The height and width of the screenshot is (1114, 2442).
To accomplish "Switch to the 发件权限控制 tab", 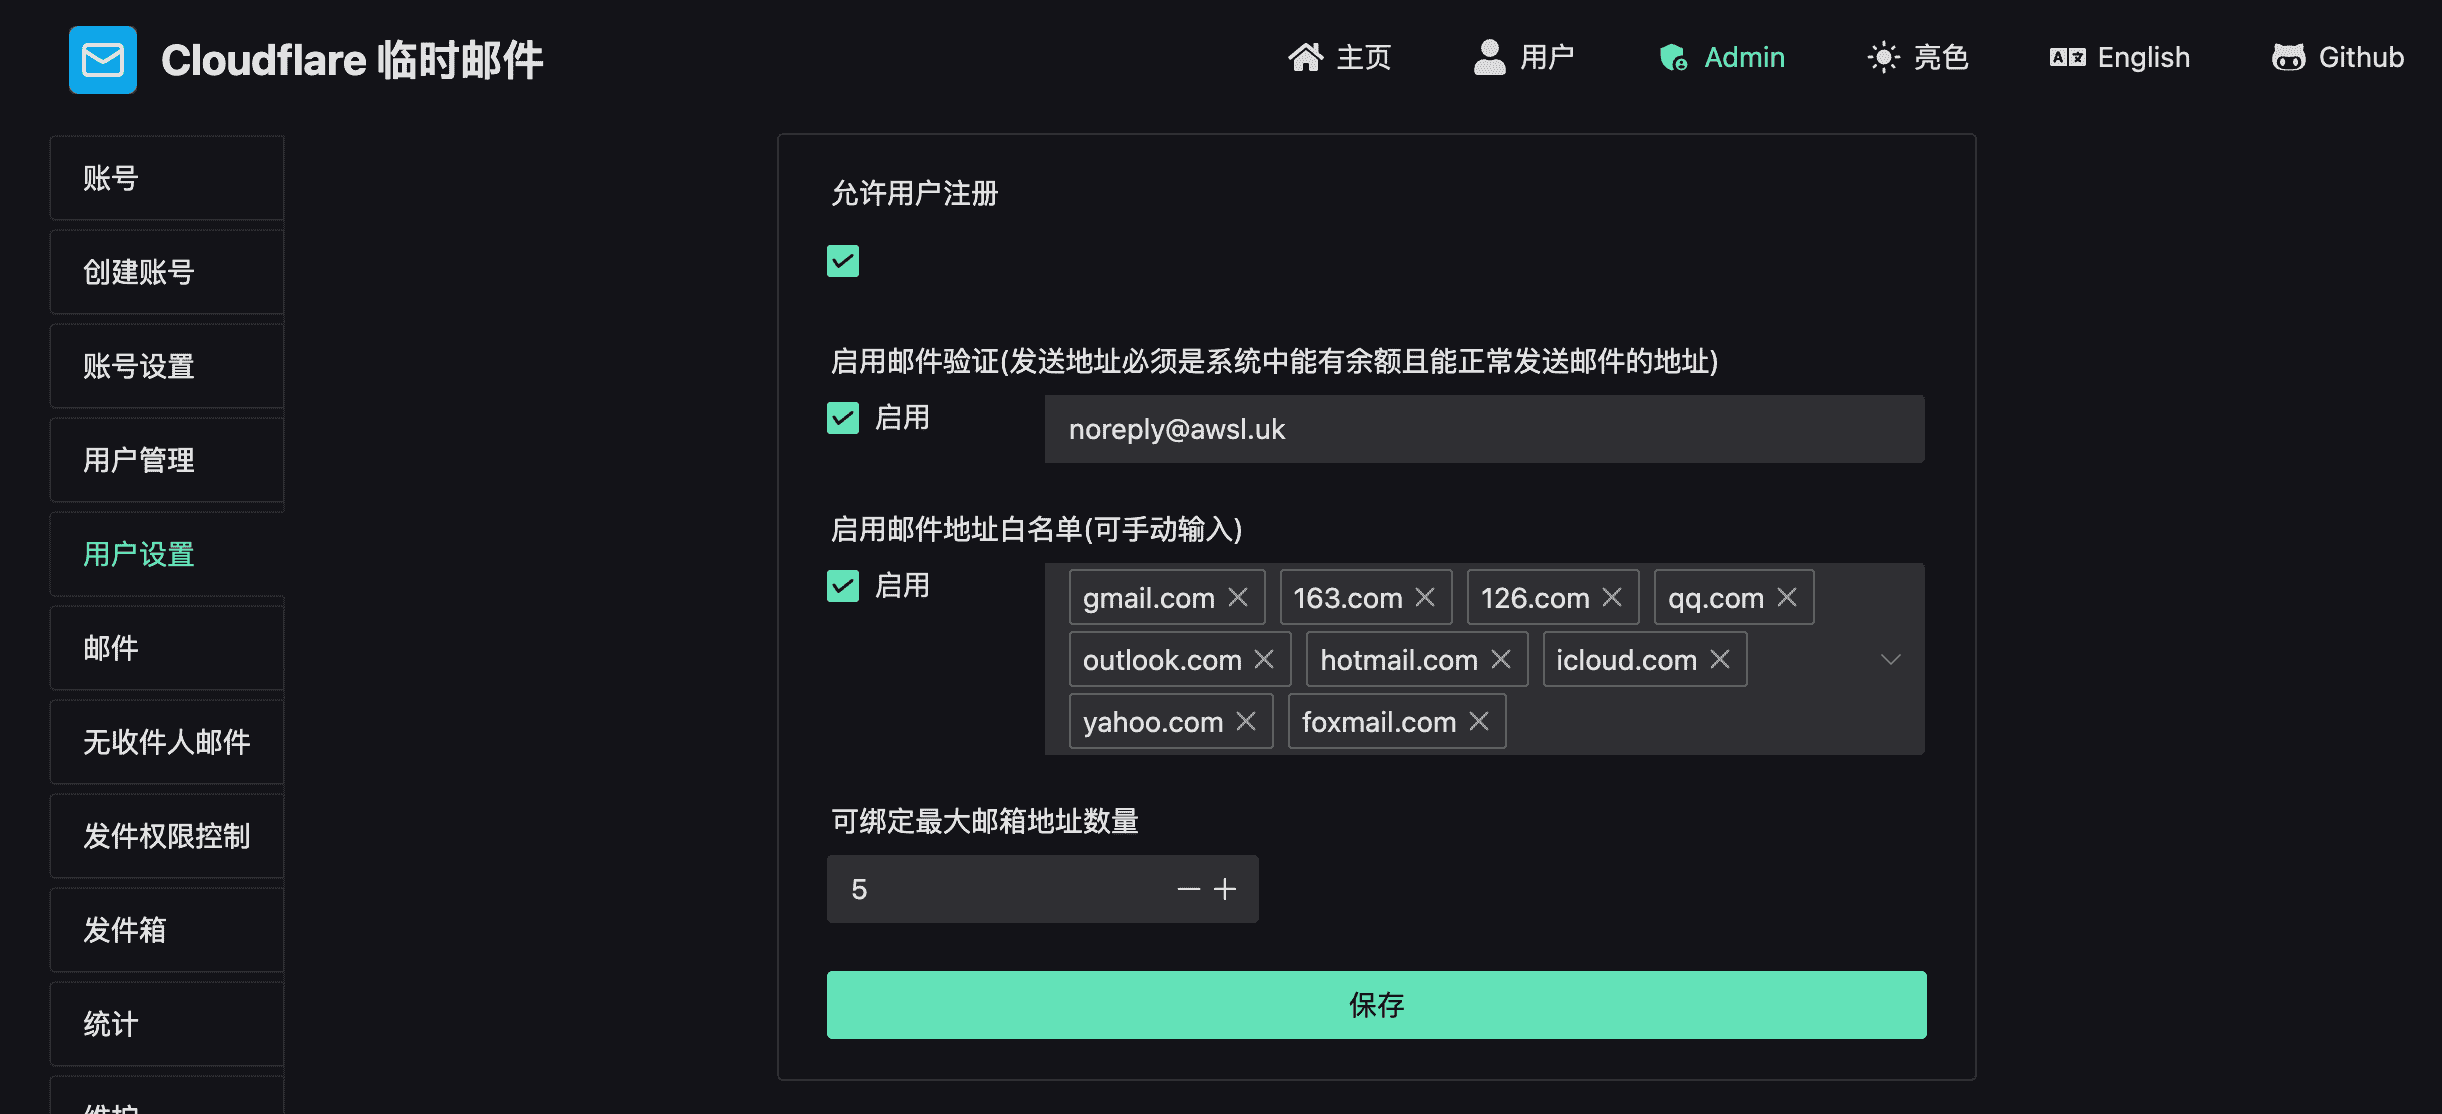I will click(167, 836).
